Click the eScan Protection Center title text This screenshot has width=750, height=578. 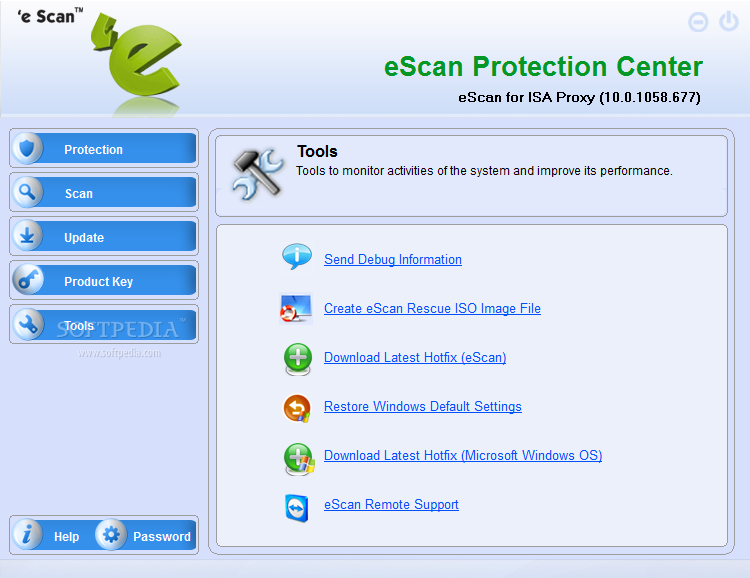[543, 67]
